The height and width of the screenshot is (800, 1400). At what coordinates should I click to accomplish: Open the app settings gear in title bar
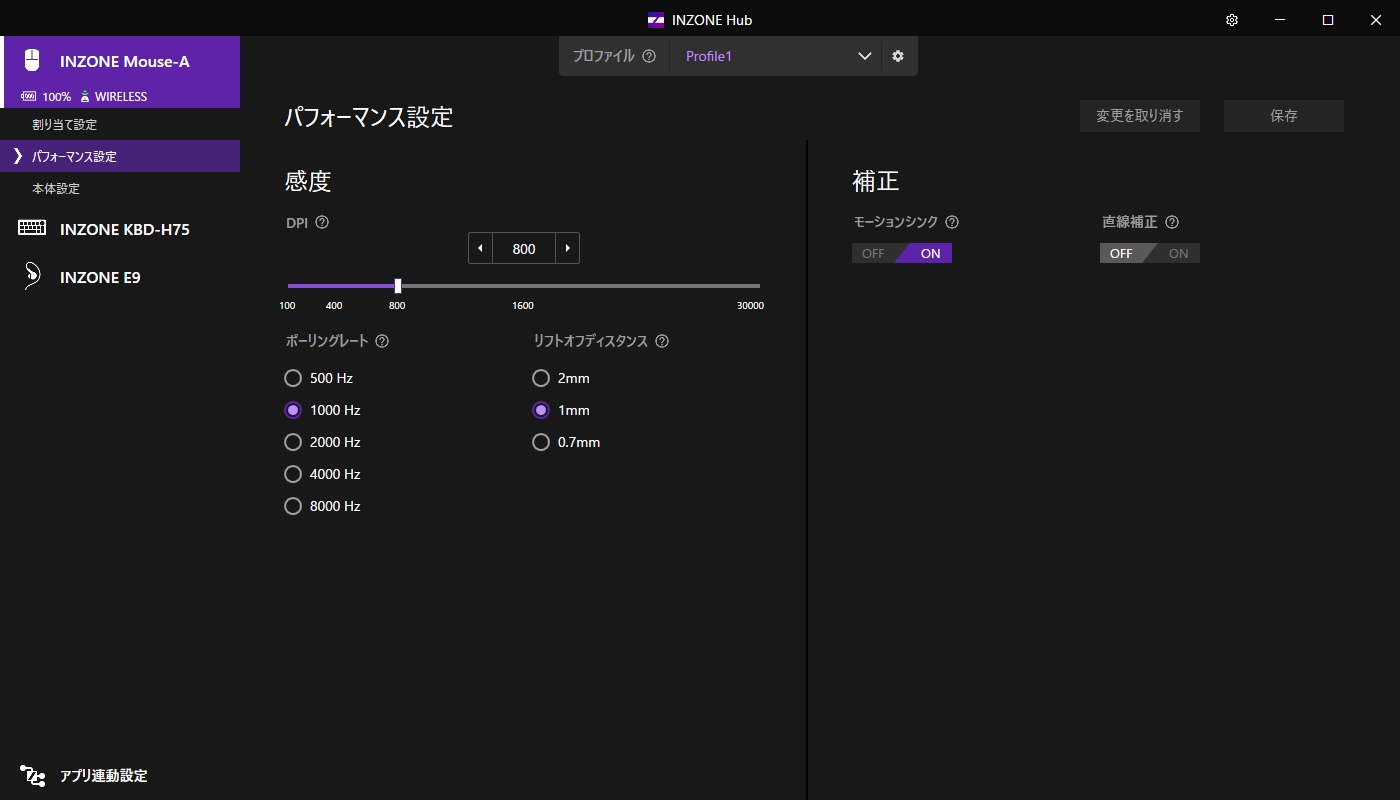click(1232, 20)
